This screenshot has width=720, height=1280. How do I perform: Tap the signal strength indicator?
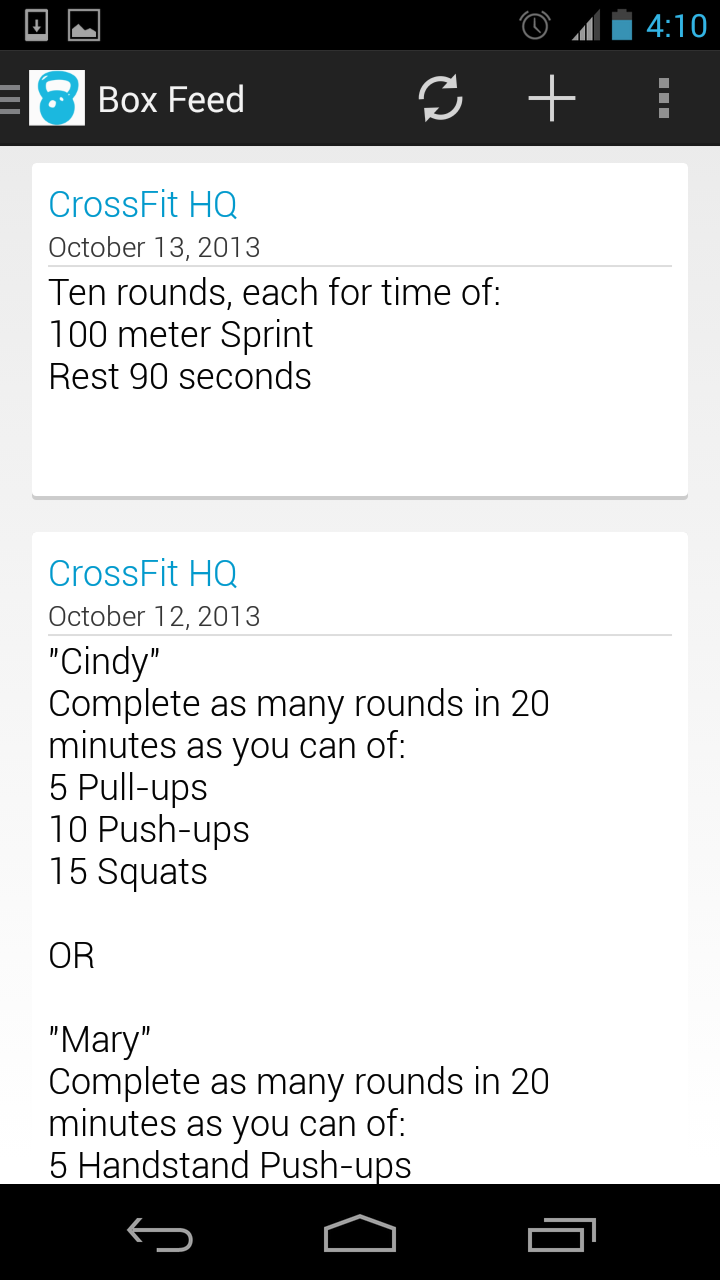pyautogui.click(x=585, y=24)
